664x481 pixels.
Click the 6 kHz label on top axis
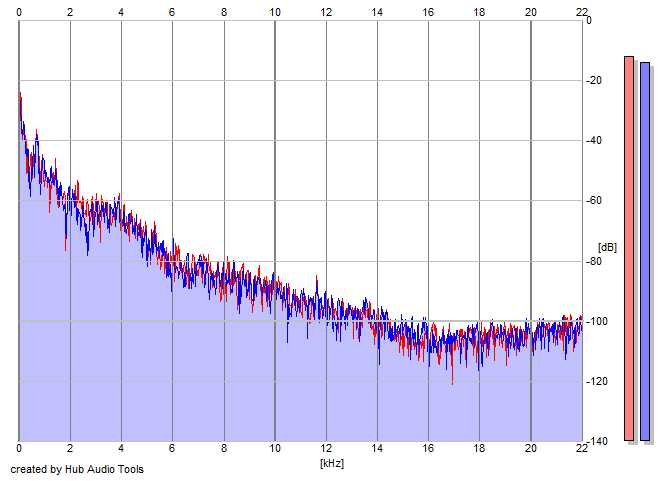(x=172, y=12)
